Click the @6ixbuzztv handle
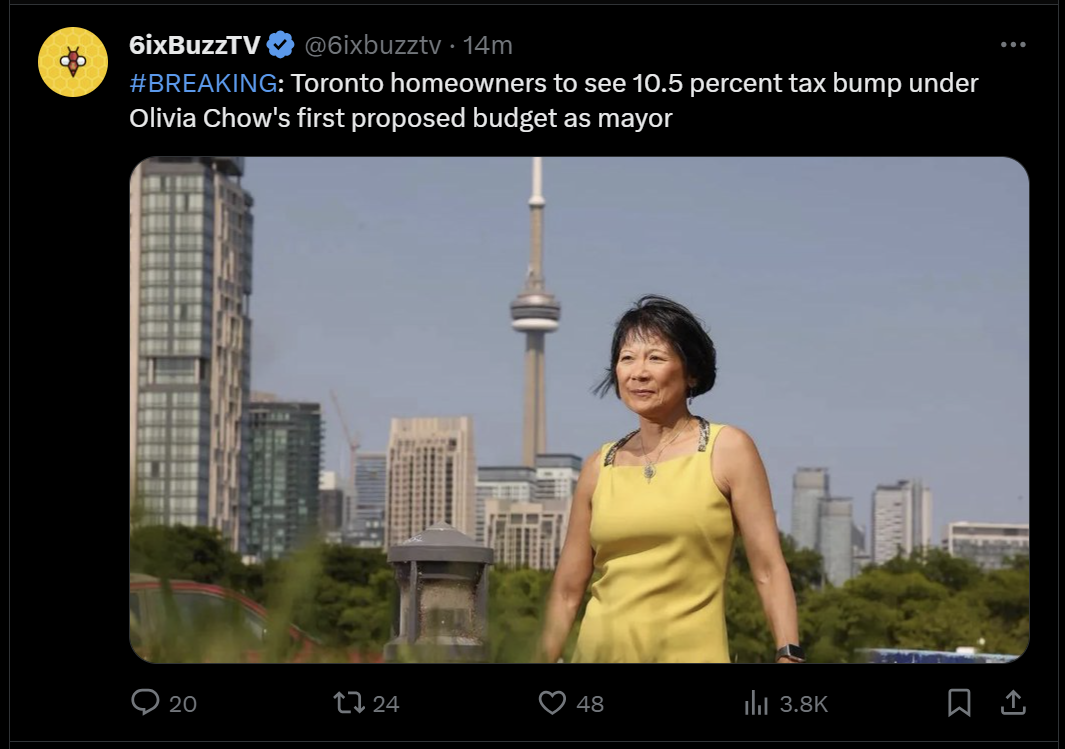 pyautogui.click(x=373, y=45)
